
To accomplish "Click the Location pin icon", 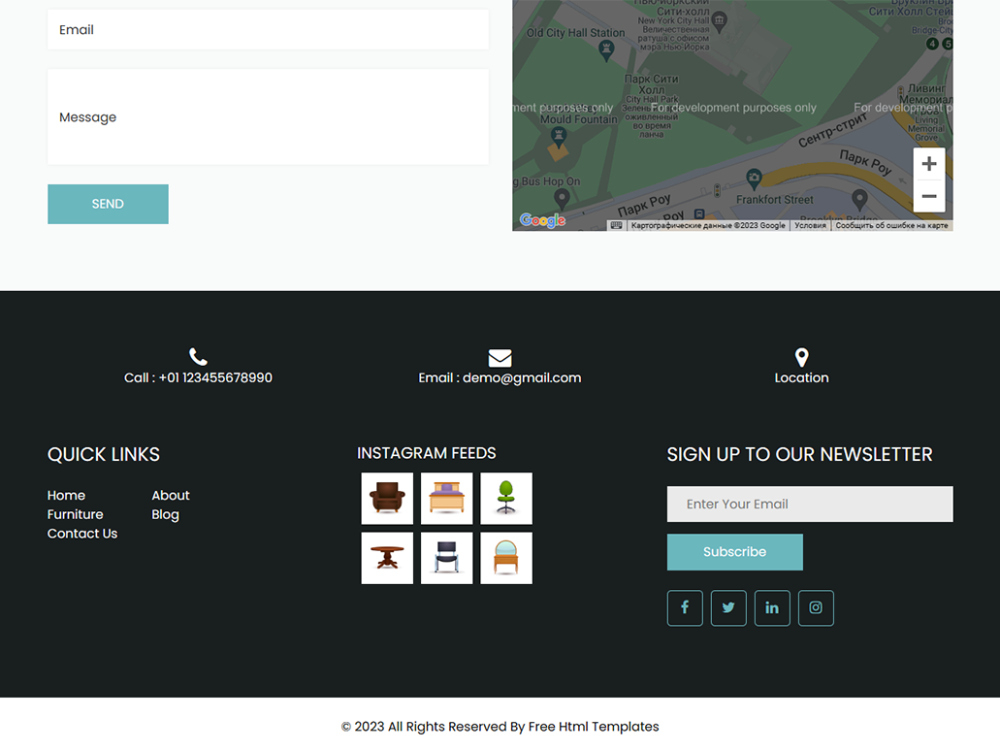I will point(801,355).
